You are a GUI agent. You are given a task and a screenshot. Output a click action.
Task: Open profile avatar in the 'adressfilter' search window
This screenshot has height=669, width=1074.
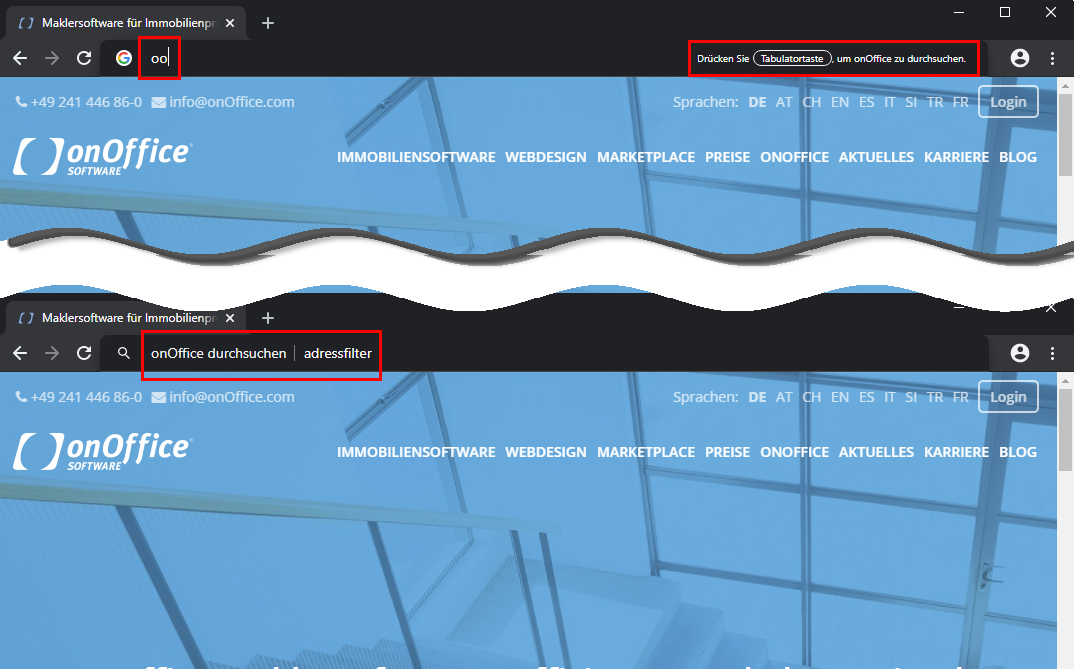pyautogui.click(x=1020, y=353)
